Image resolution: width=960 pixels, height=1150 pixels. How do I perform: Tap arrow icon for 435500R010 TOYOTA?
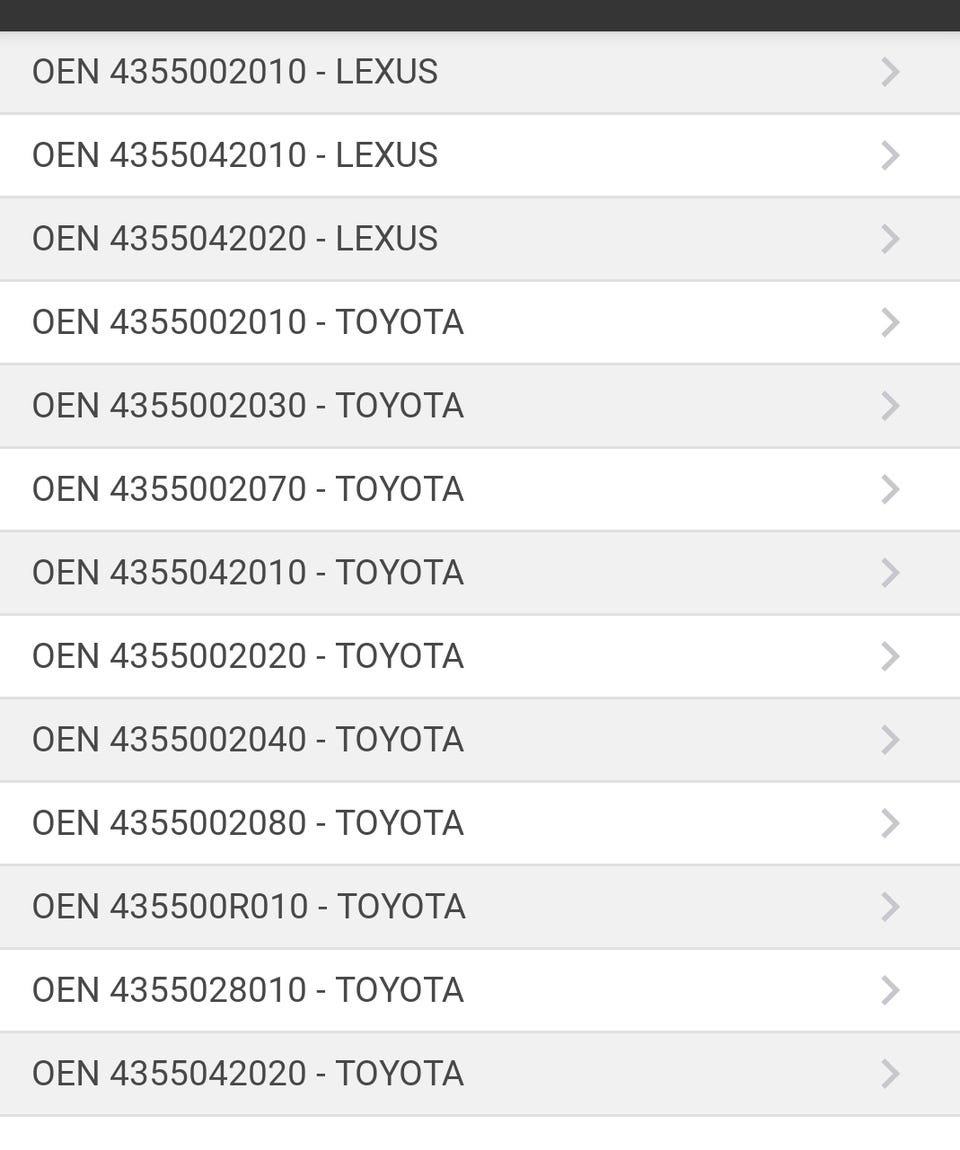click(x=890, y=907)
